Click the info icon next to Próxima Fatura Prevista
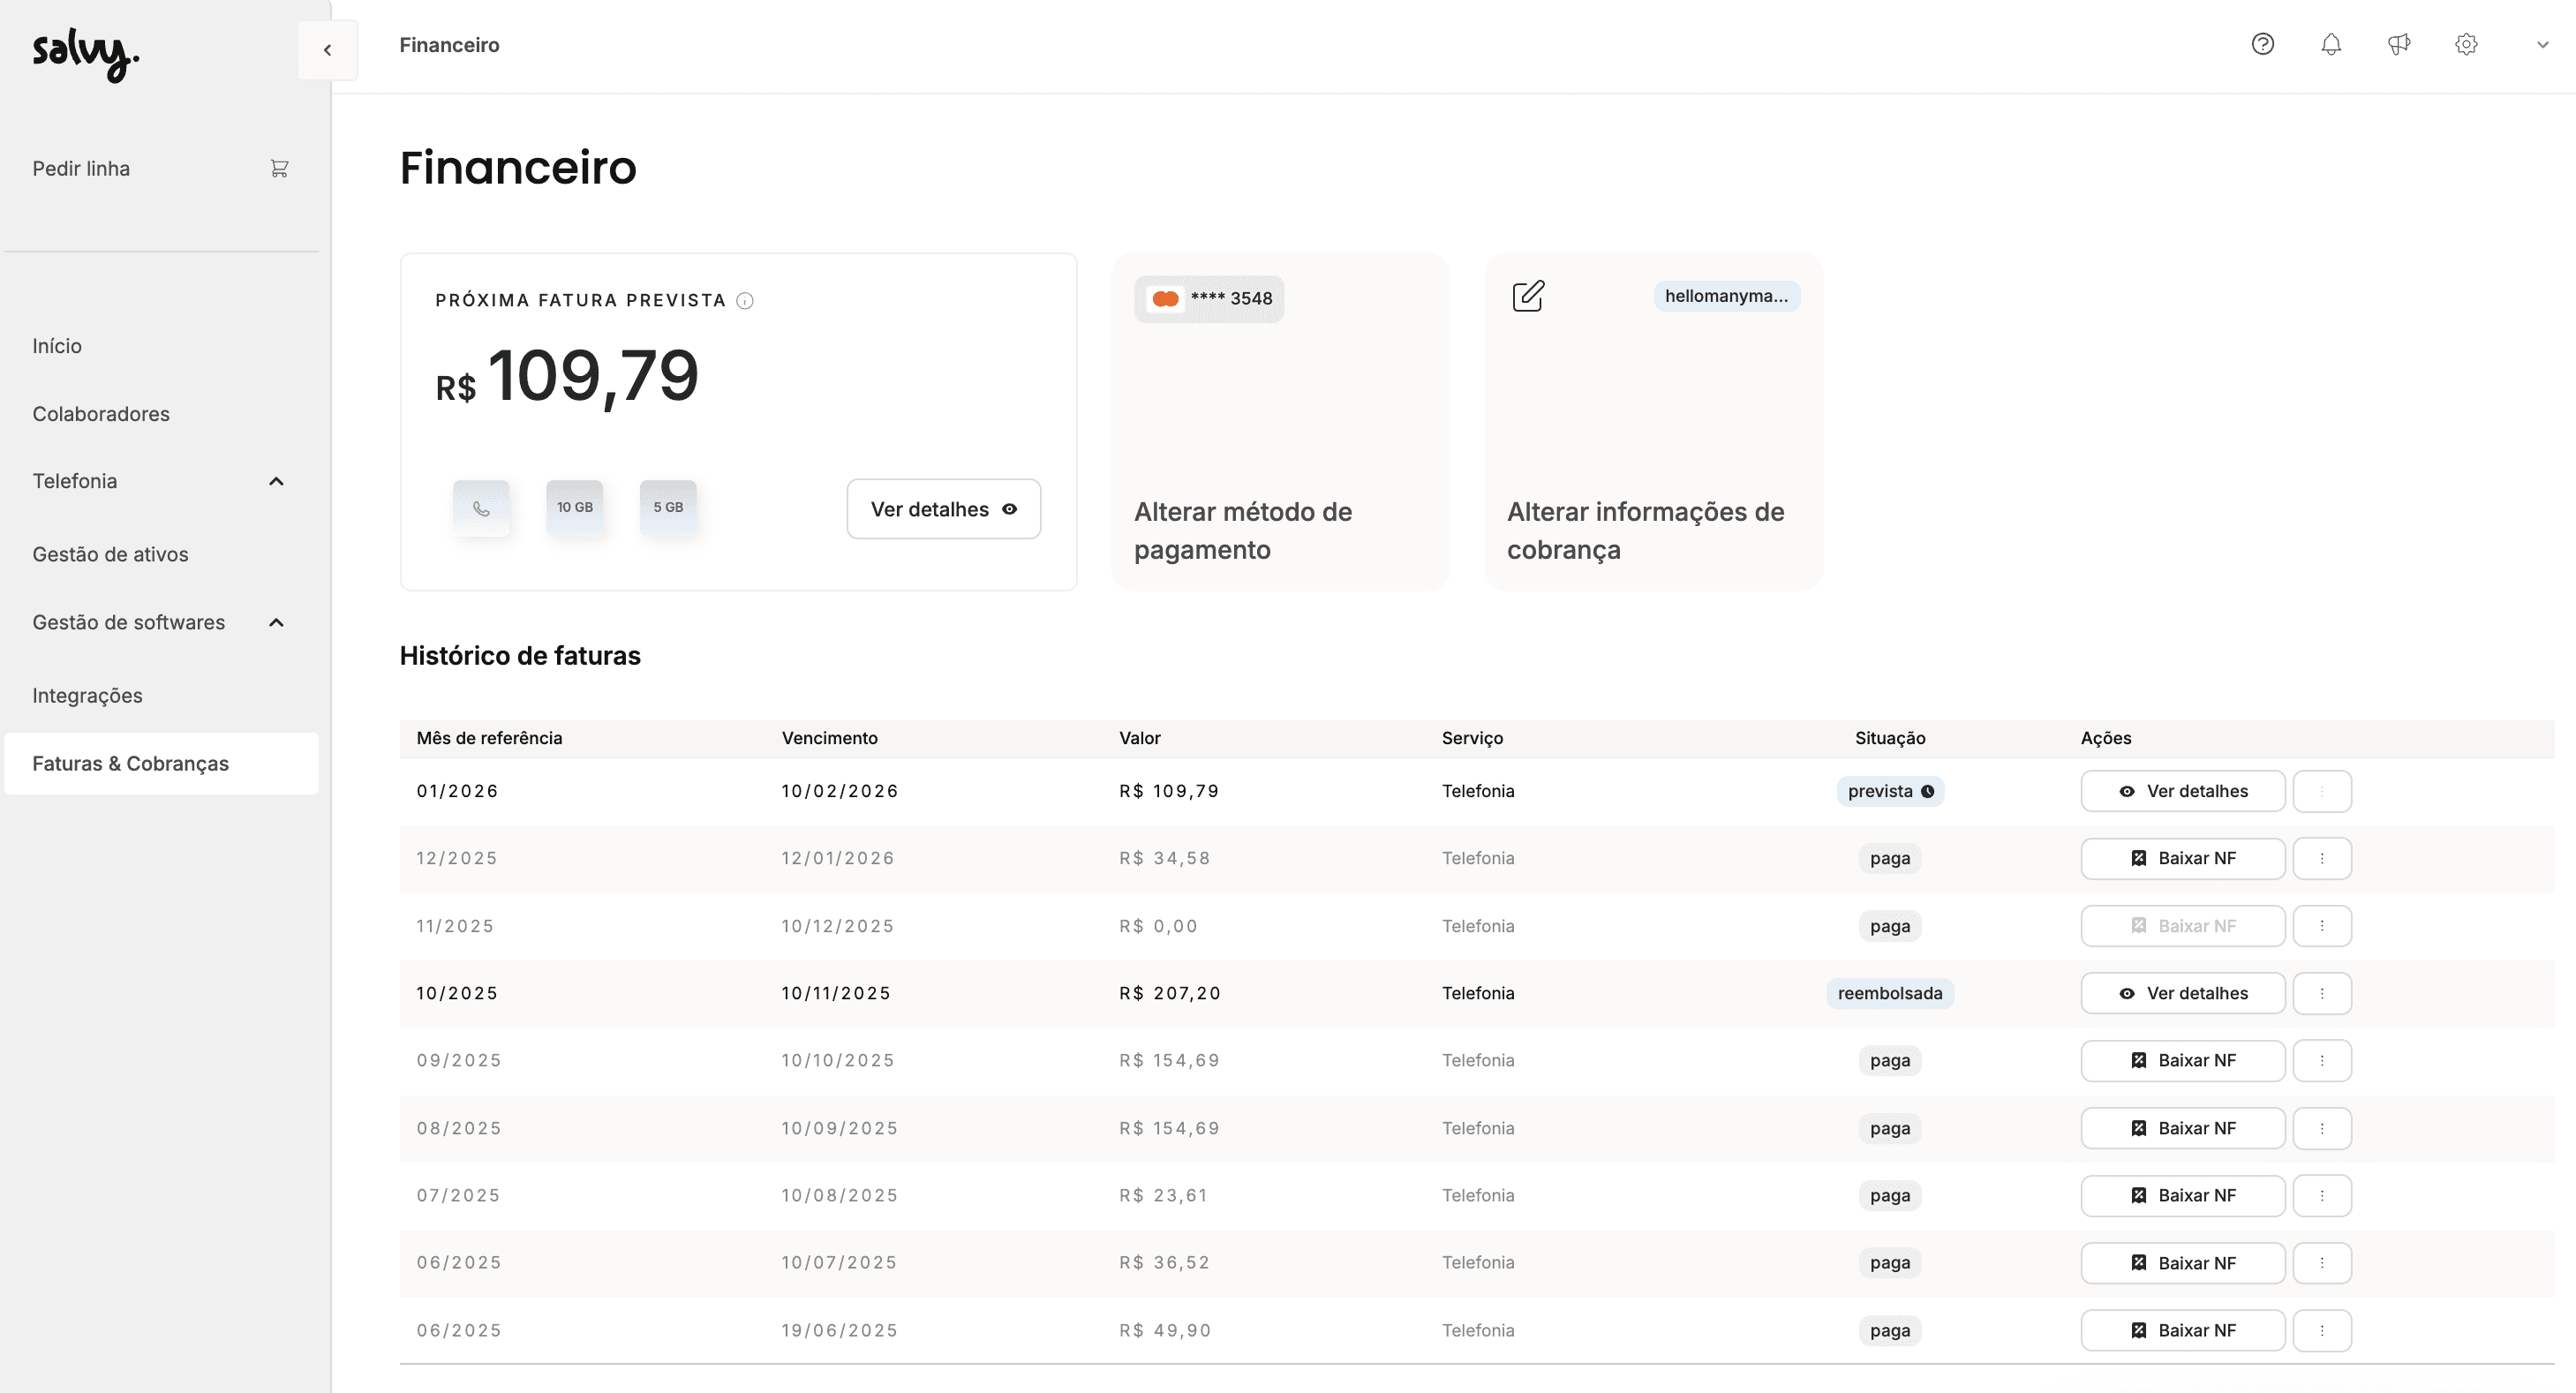 coord(745,301)
